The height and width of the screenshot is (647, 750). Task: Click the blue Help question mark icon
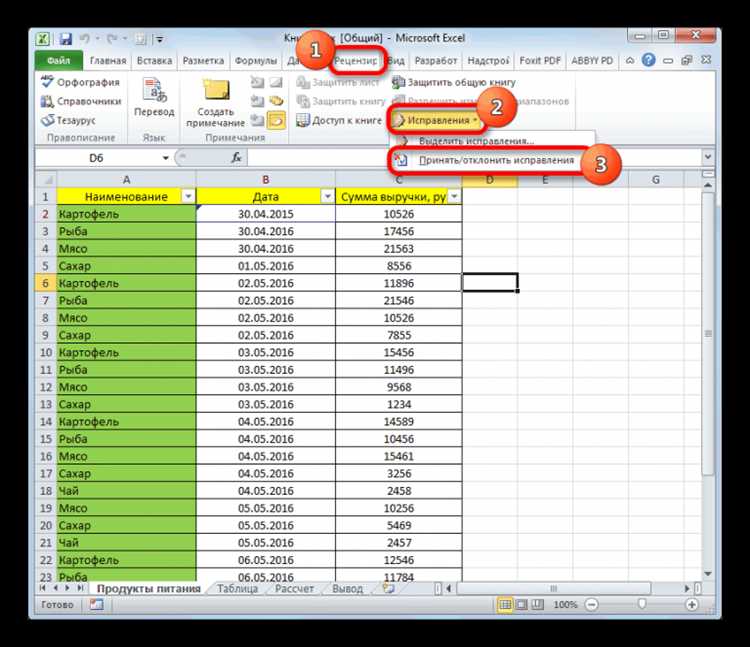648,60
